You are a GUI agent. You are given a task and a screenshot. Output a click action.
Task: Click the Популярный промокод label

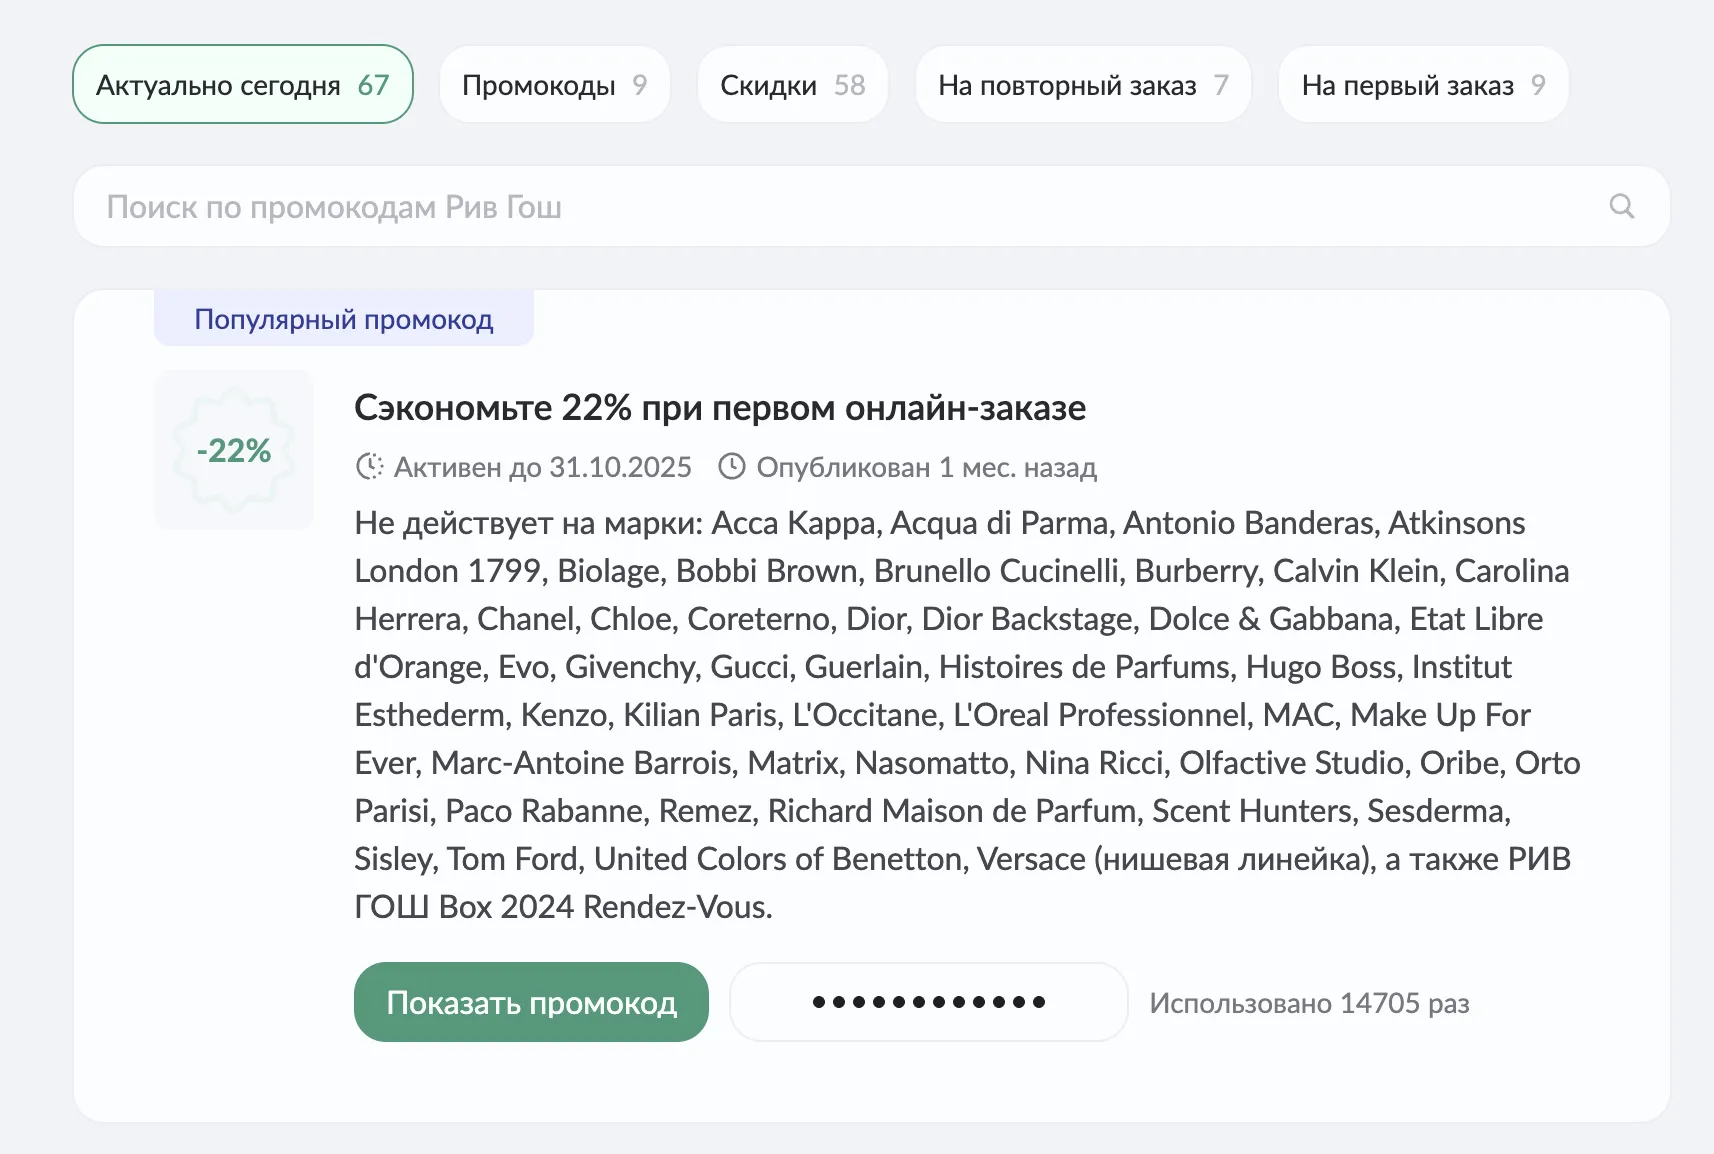343,319
